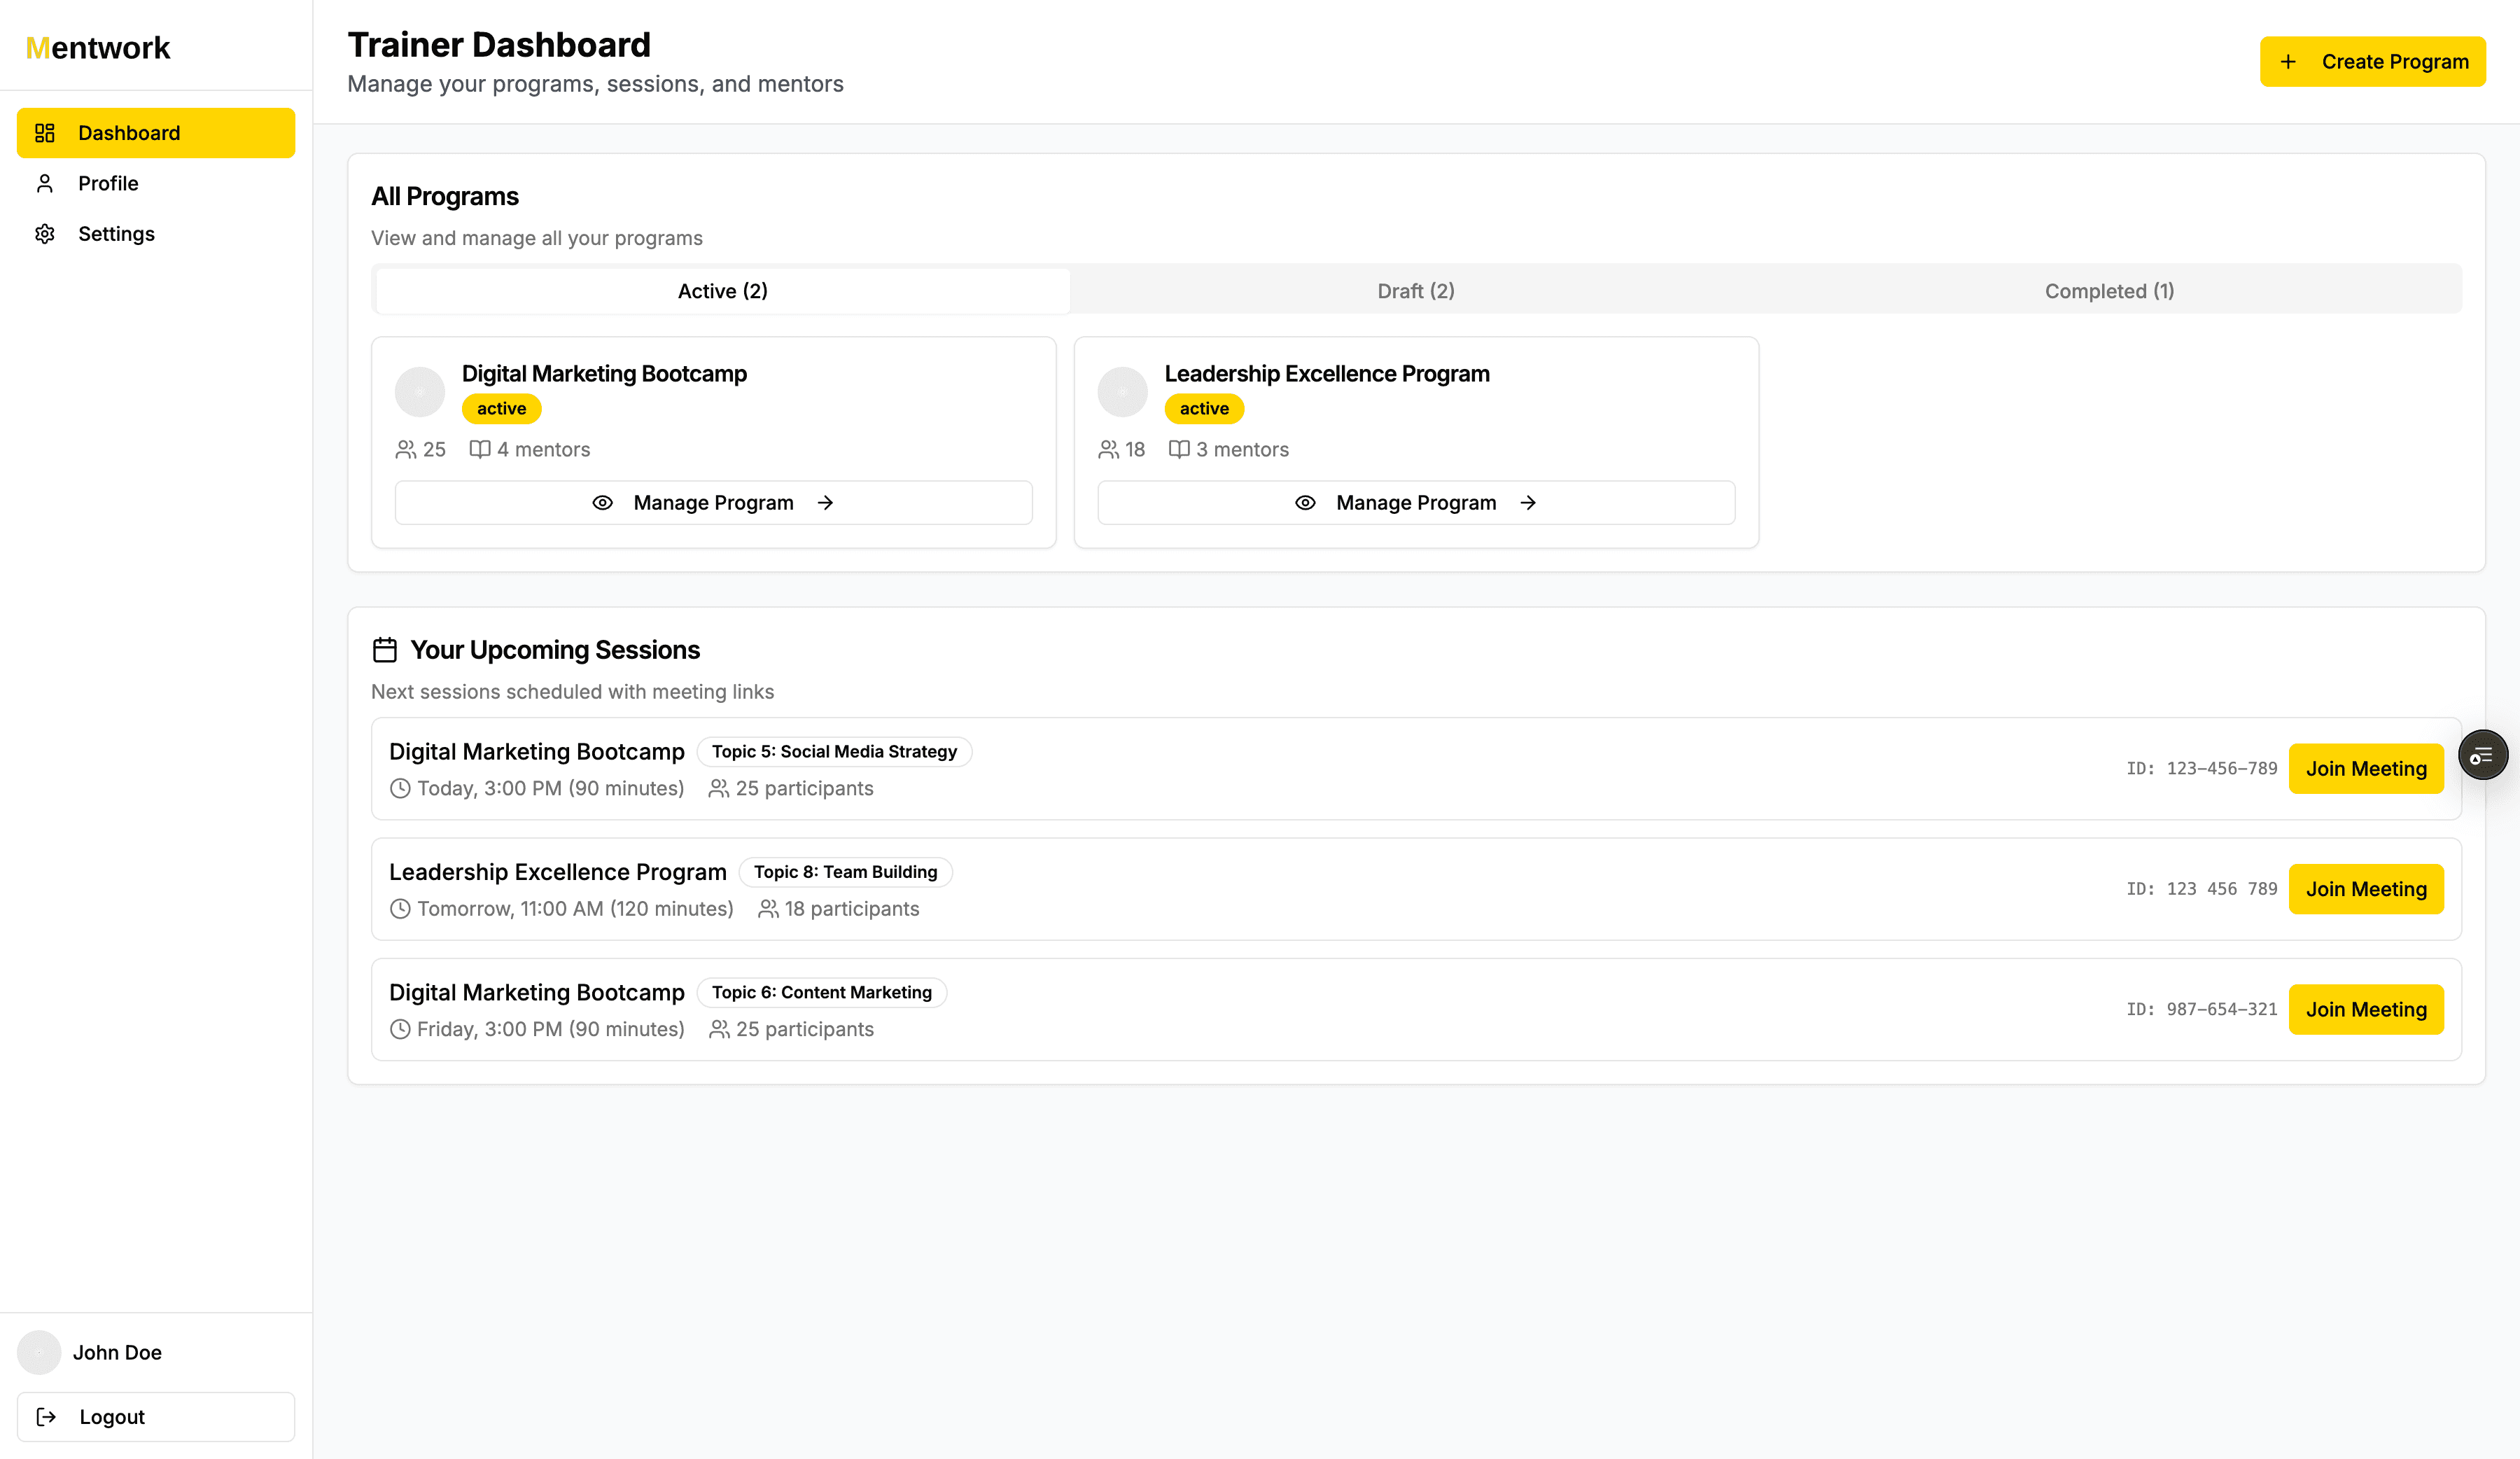Open Settings via the gear icon
Image resolution: width=2520 pixels, height=1459 pixels.
coord(45,233)
